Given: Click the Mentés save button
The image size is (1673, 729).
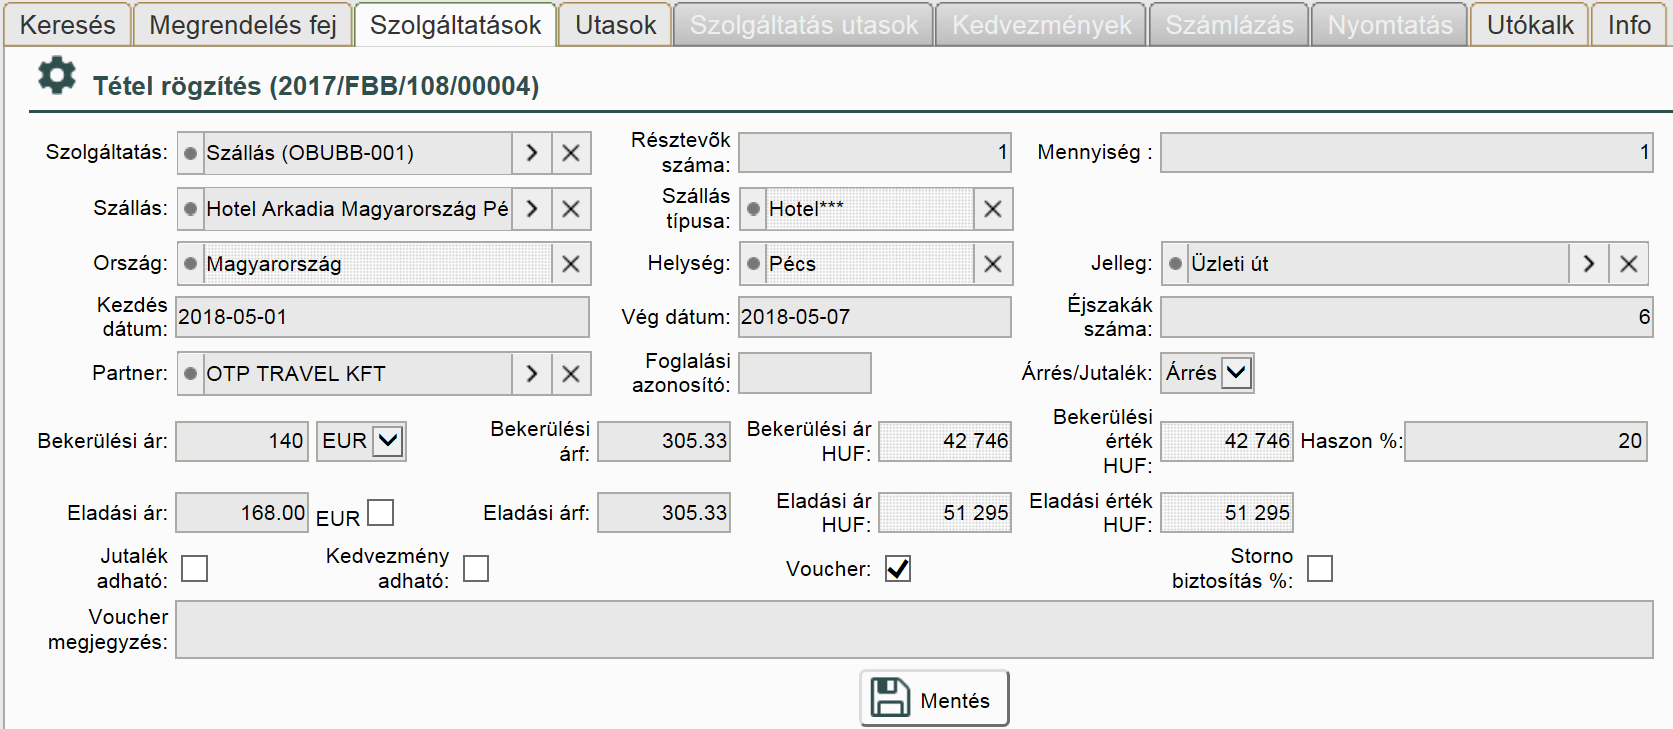Looking at the screenshot, I should [934, 698].
